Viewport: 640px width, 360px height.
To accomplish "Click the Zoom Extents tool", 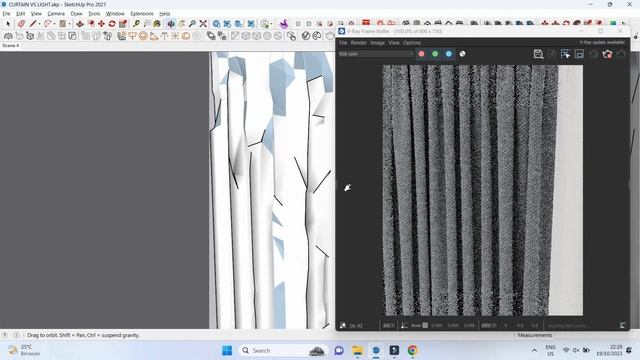I will tap(203, 24).
